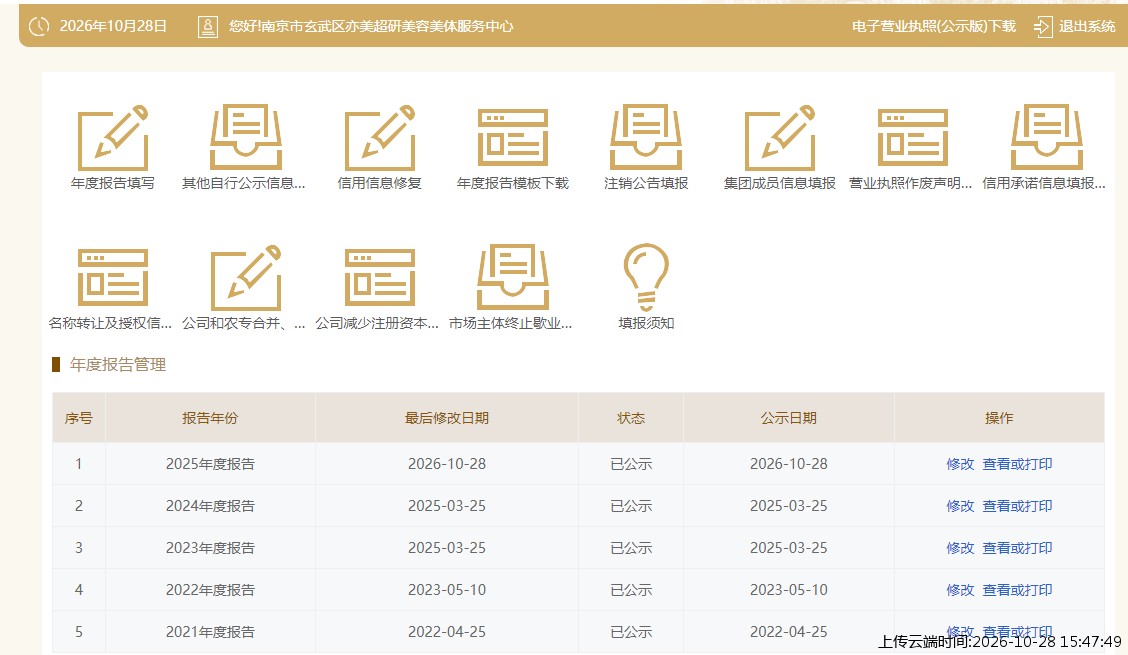Click 电子营业执照(公示版)下载 link
This screenshot has height=655, width=1128.
[934, 26]
